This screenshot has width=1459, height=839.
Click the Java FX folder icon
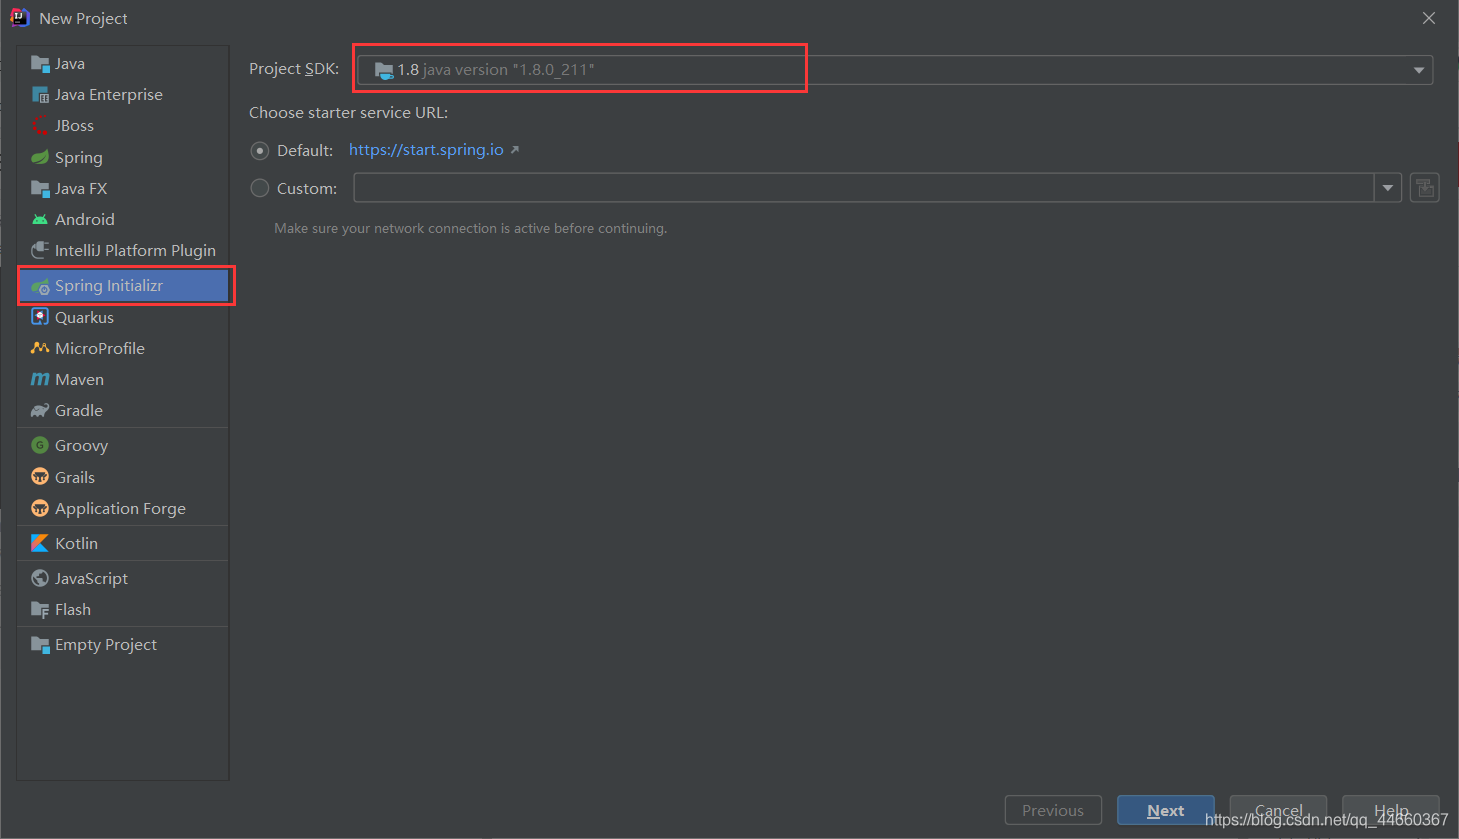pos(40,188)
